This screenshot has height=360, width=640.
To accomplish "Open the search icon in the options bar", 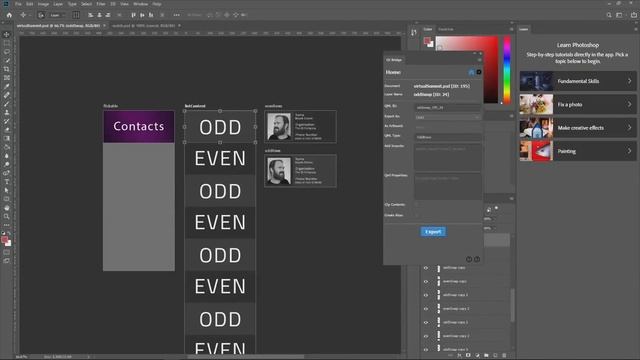I will tap(609, 15).
